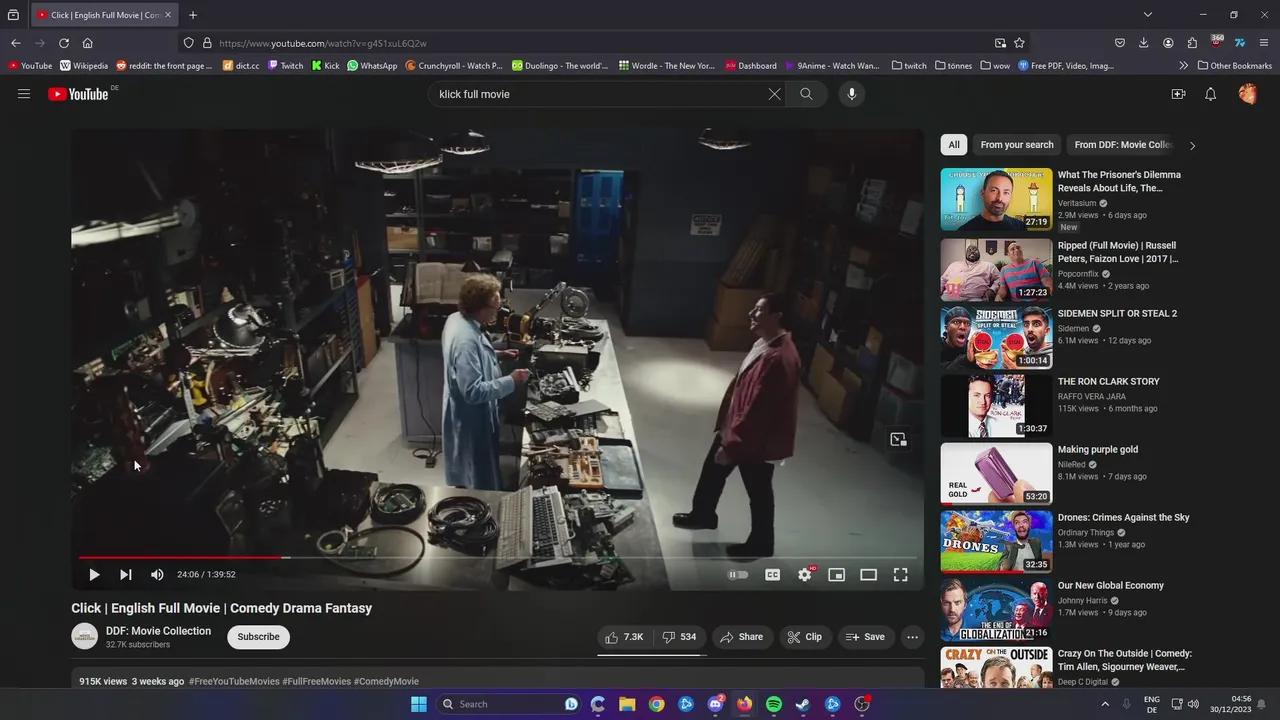1280x720 pixels.
Task: Start voice search with microphone
Action: click(852, 94)
